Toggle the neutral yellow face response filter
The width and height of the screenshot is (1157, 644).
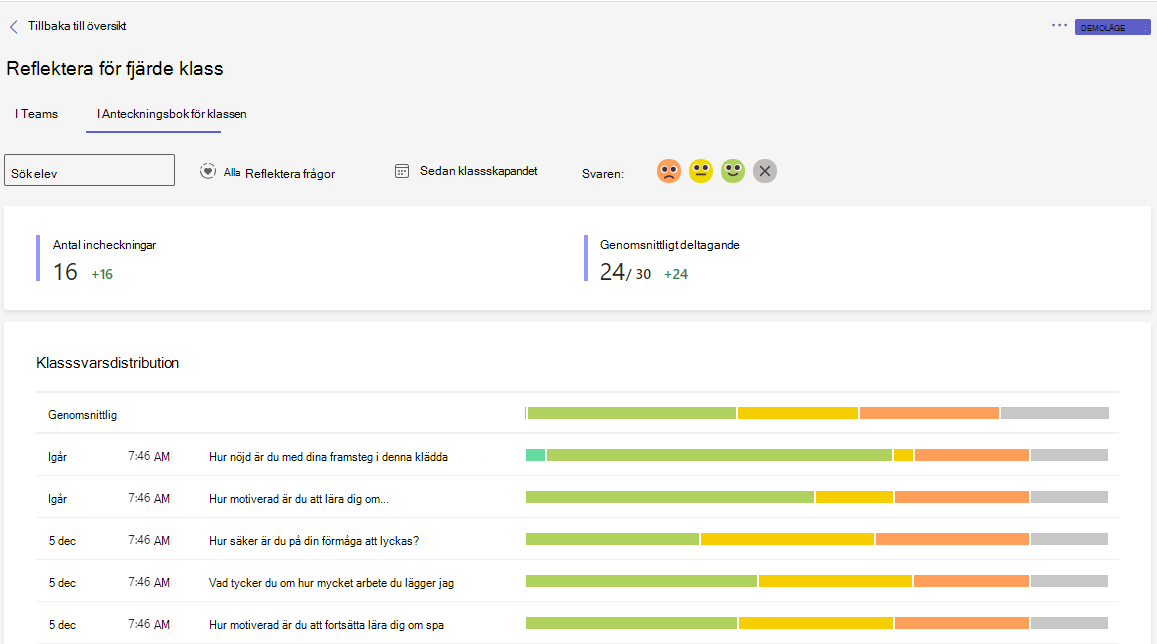tap(700, 171)
